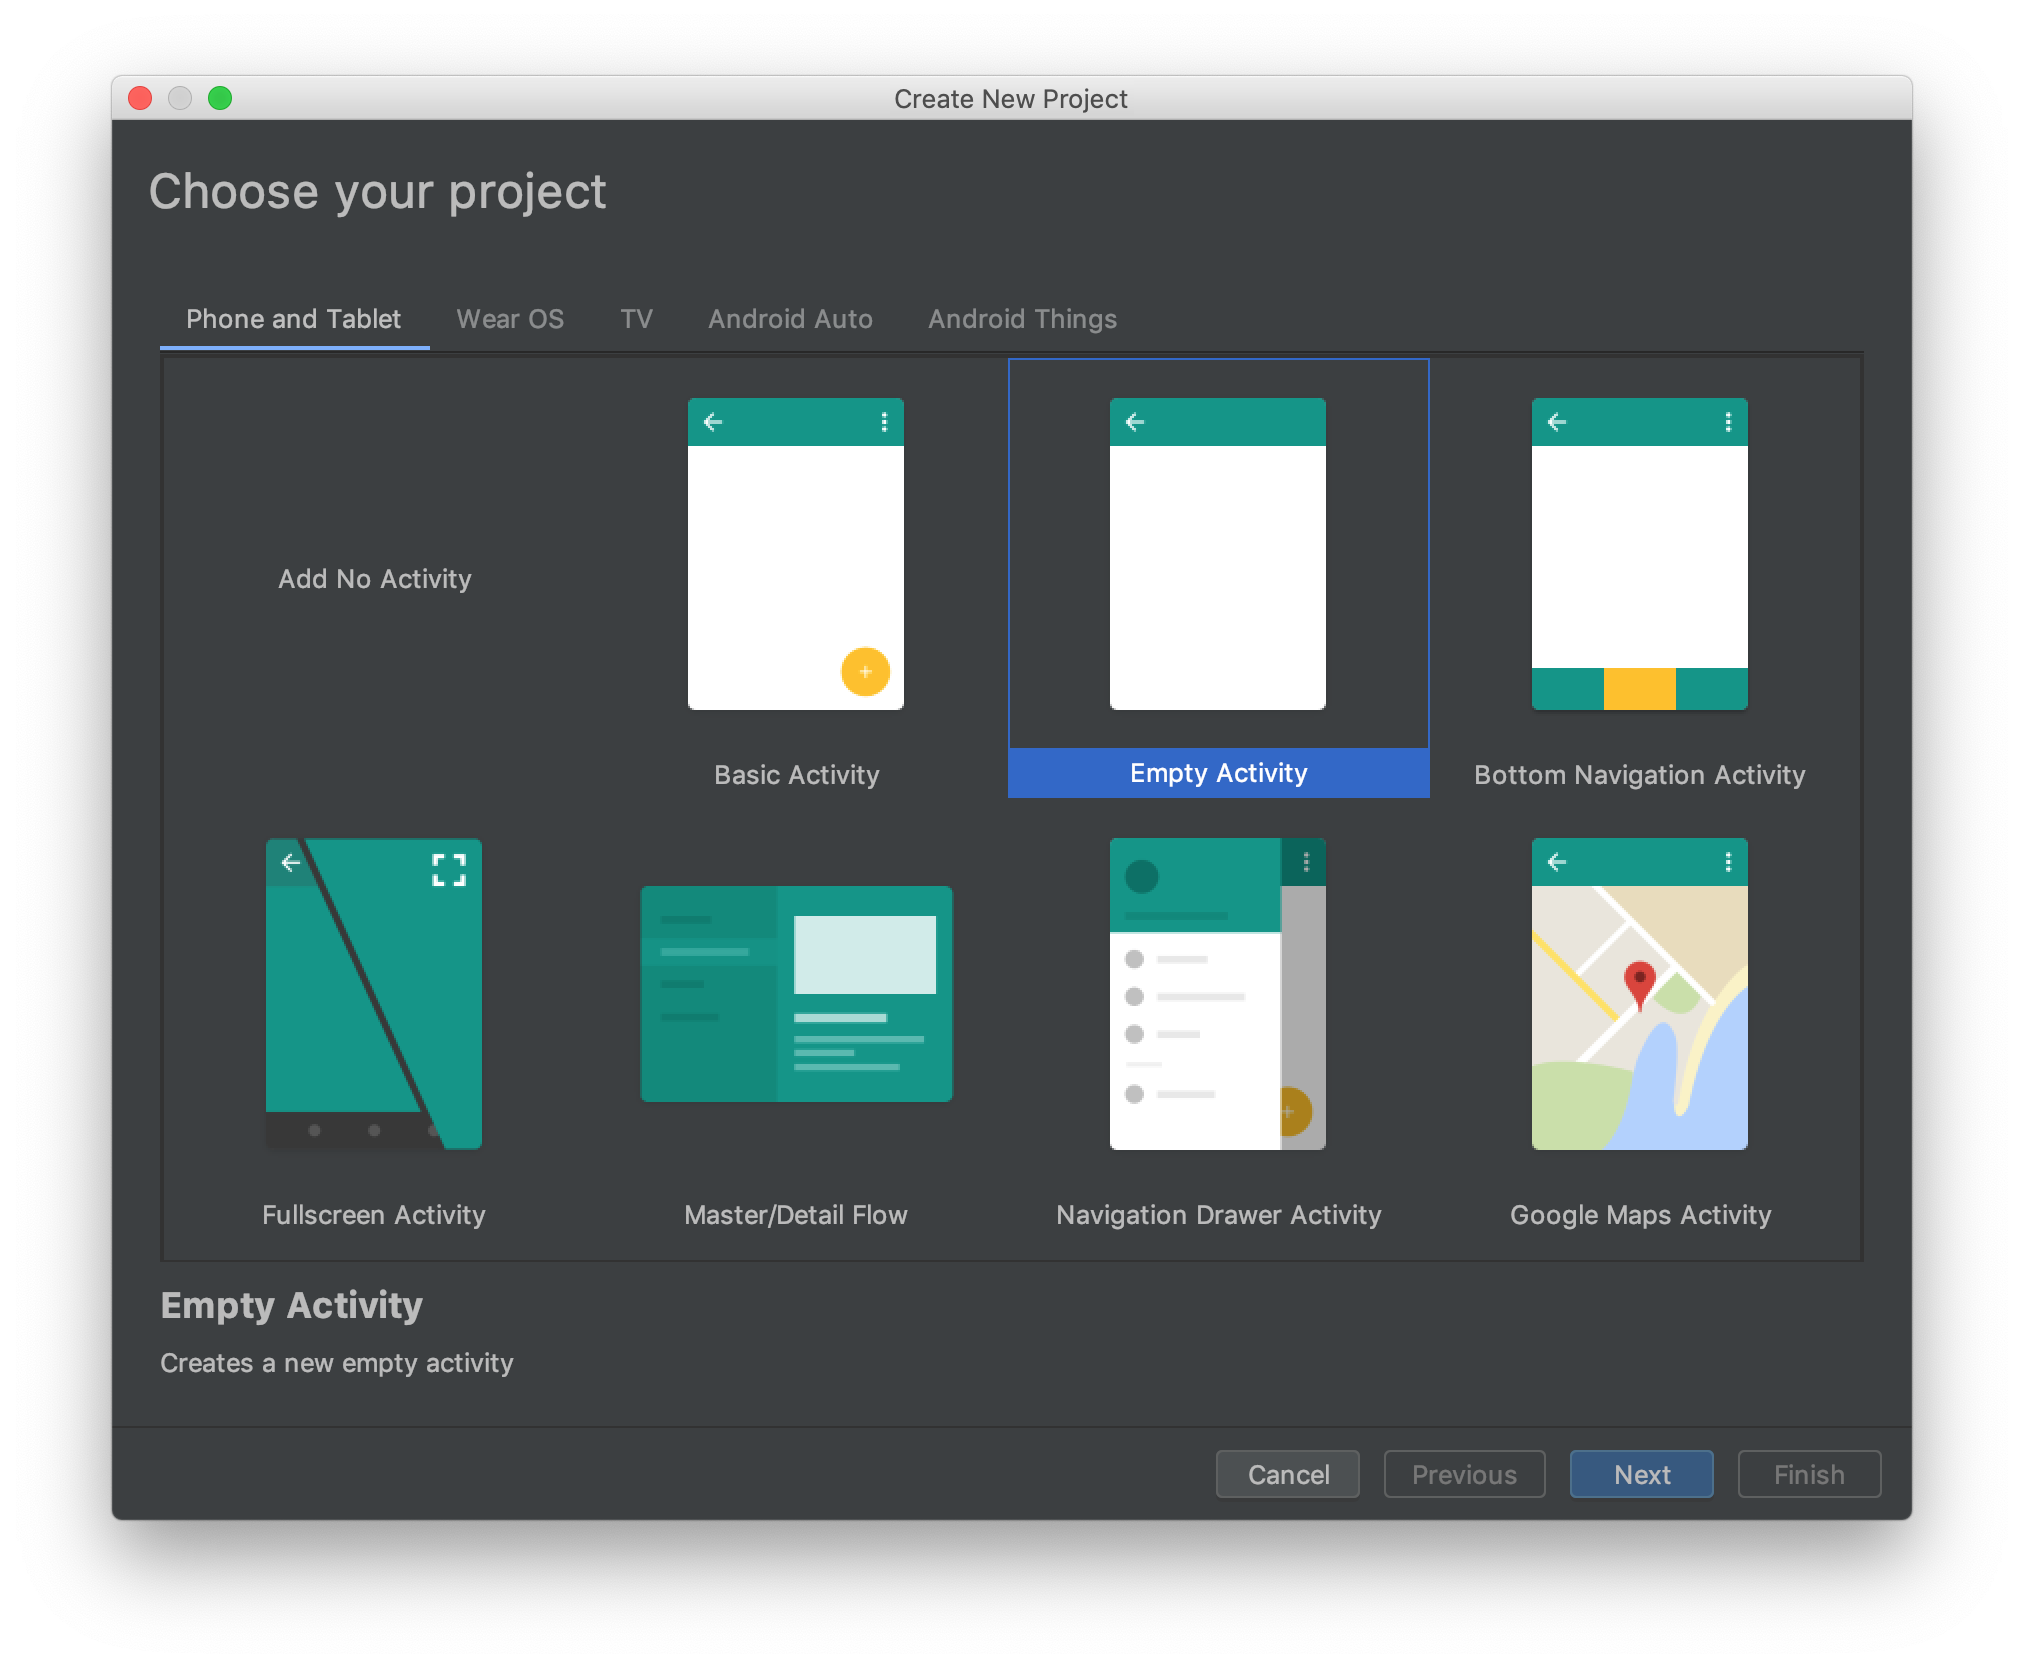Choose the Master/Detail Flow template
This screenshot has width=2024, height=1668.
796,994
